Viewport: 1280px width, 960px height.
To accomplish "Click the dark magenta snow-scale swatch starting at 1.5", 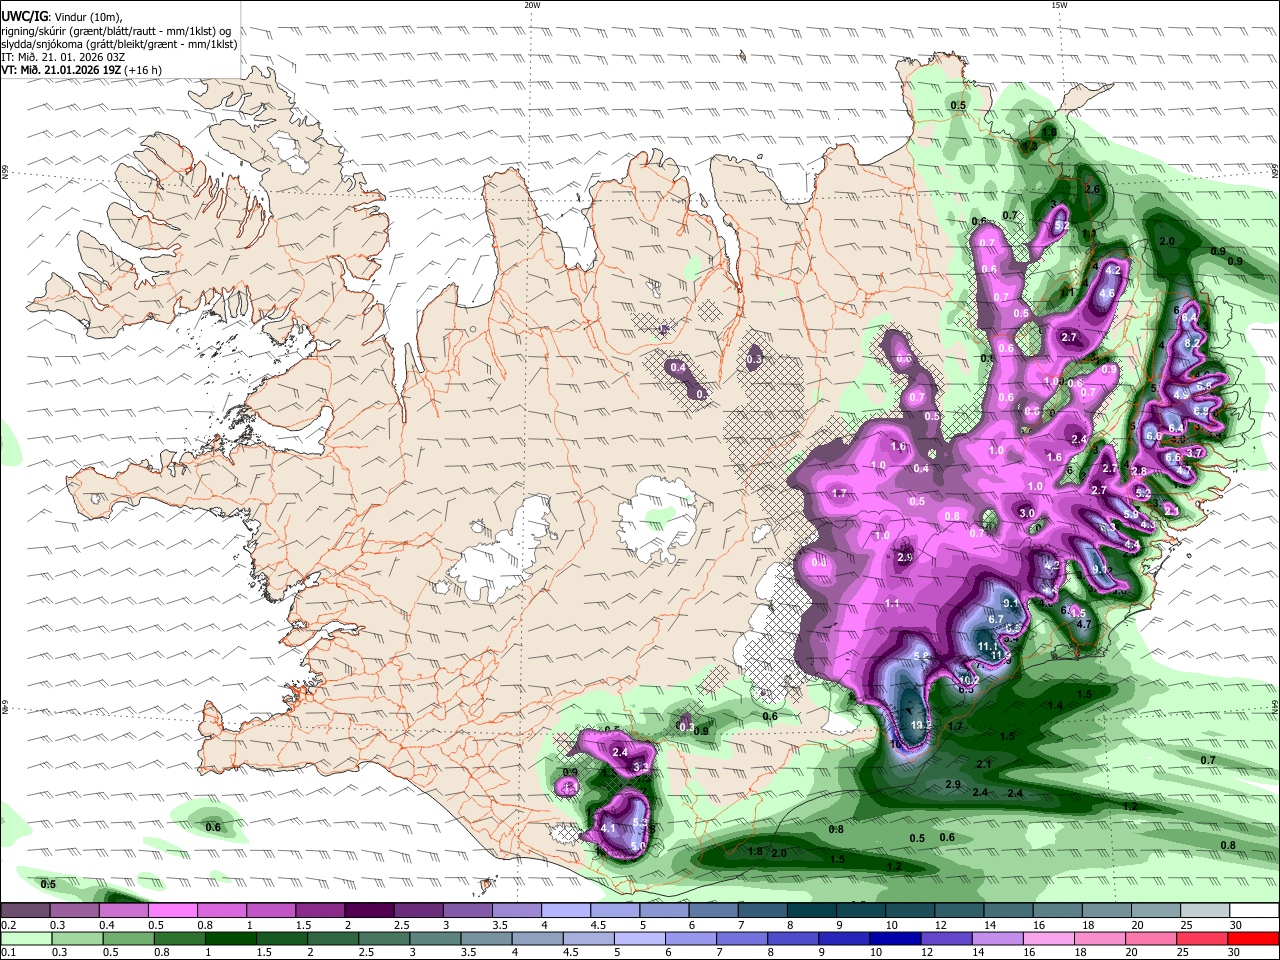I will tap(319, 910).
